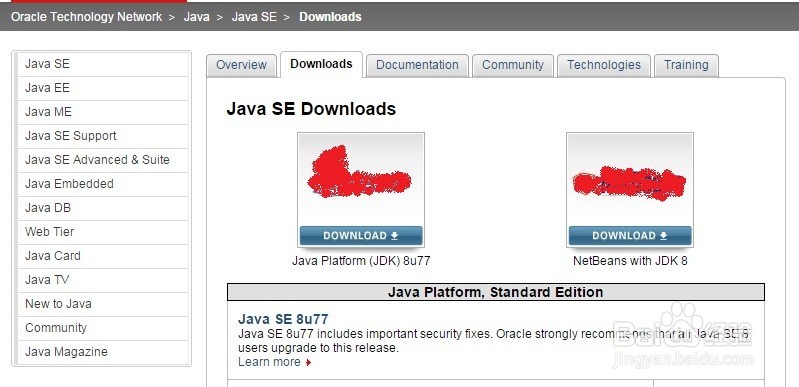Open the Community tab
This screenshot has height=387, width=799.
(x=513, y=65)
